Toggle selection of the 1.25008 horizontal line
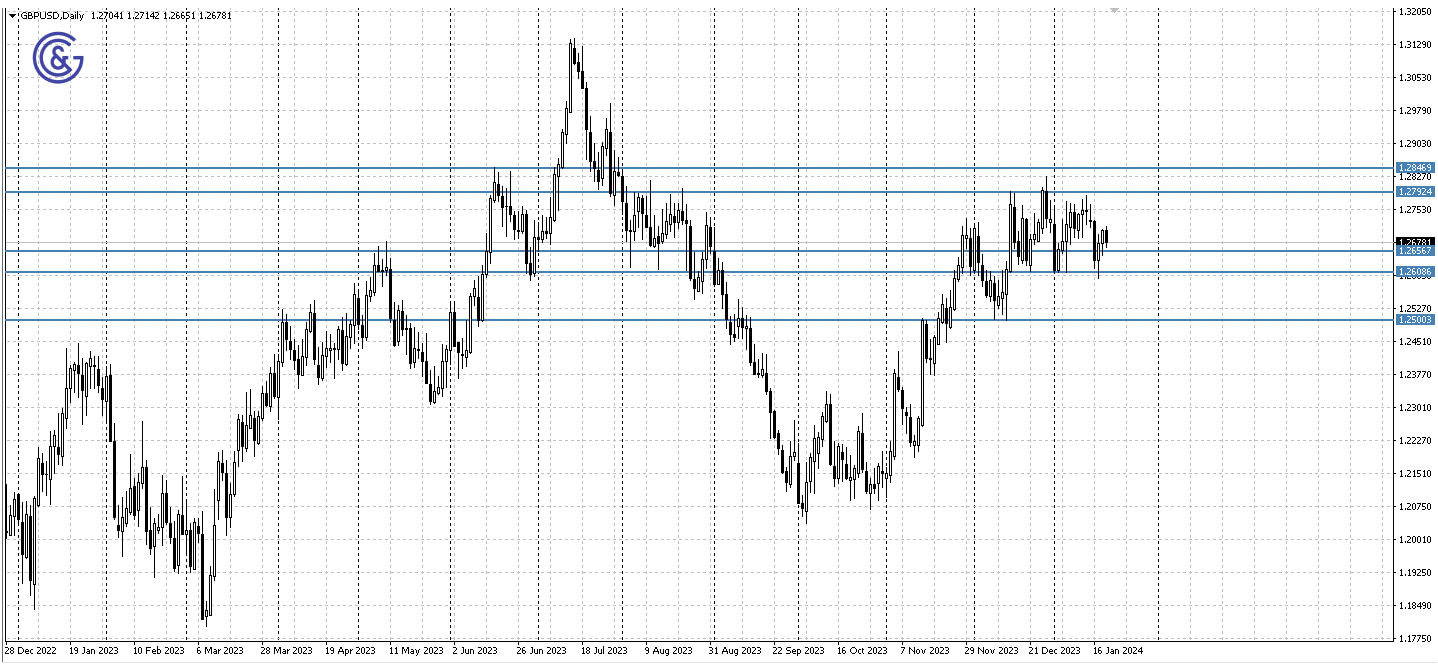 pos(700,319)
